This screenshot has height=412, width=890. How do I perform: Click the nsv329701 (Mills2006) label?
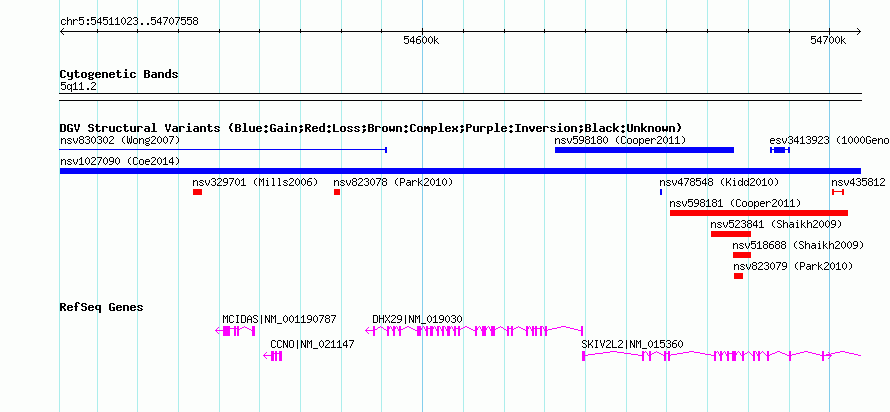click(255, 182)
